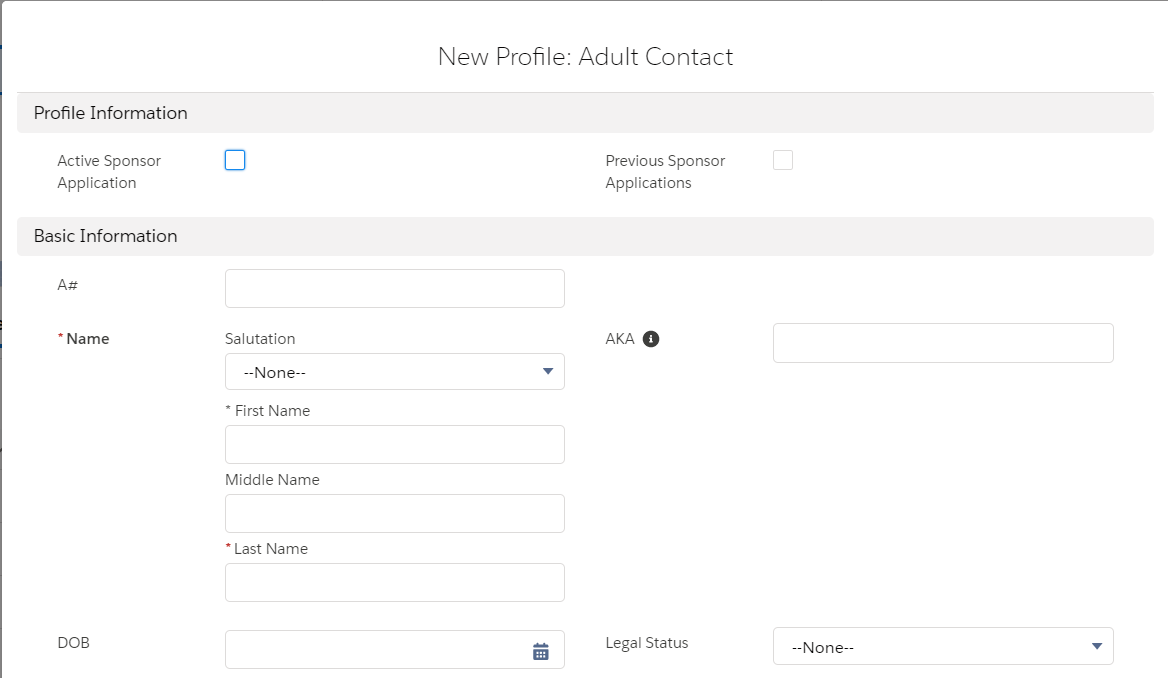The image size is (1168, 678).
Task: Click the Basic Information section header
Action: 106,236
